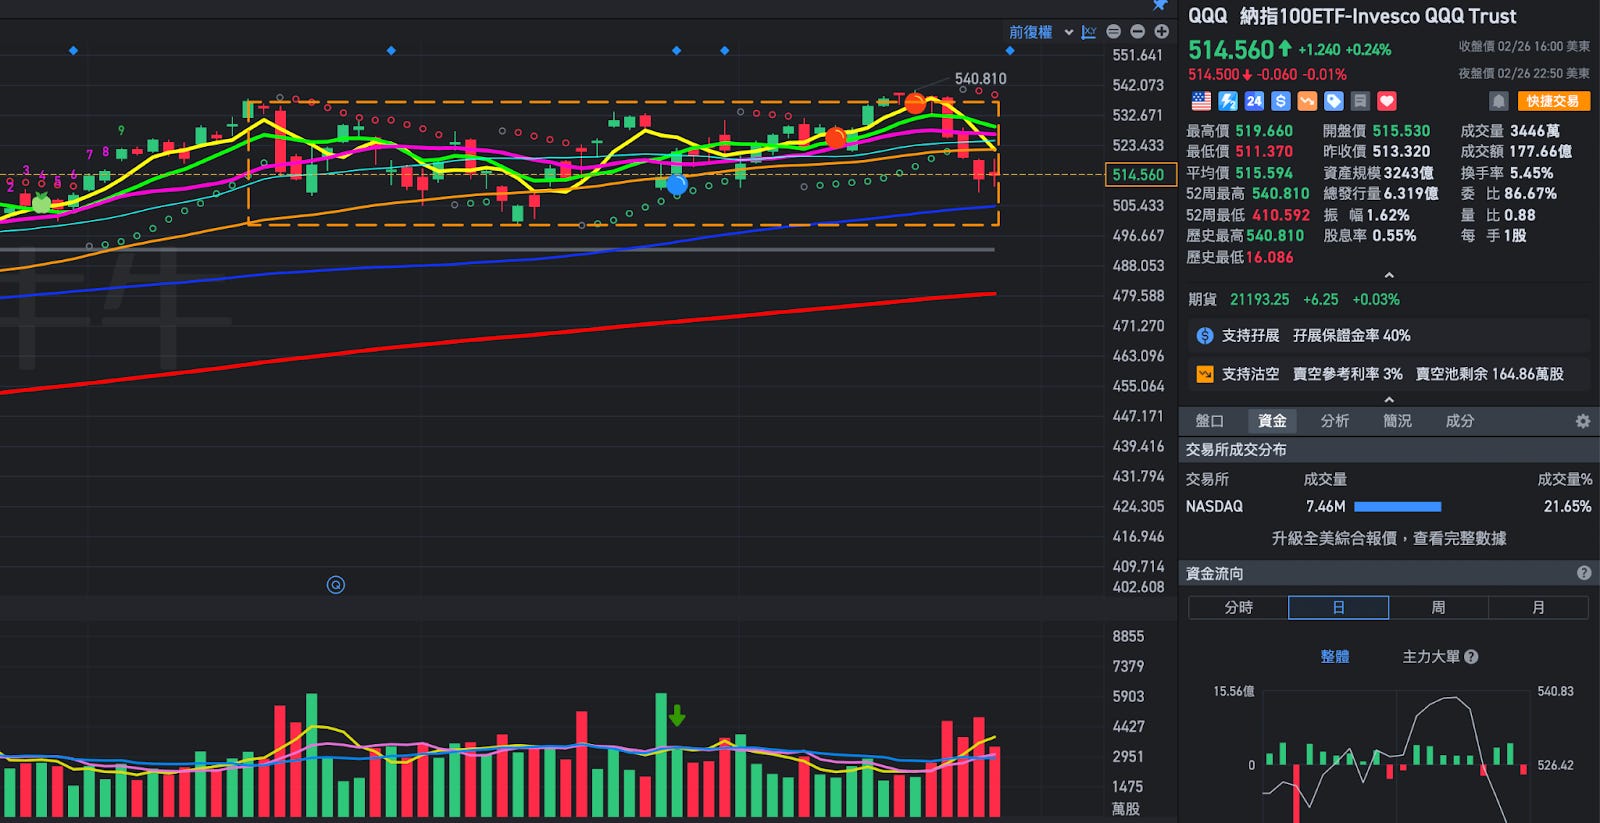
Task: Open the 前復權 adjustment dropdown
Action: tap(1040, 32)
